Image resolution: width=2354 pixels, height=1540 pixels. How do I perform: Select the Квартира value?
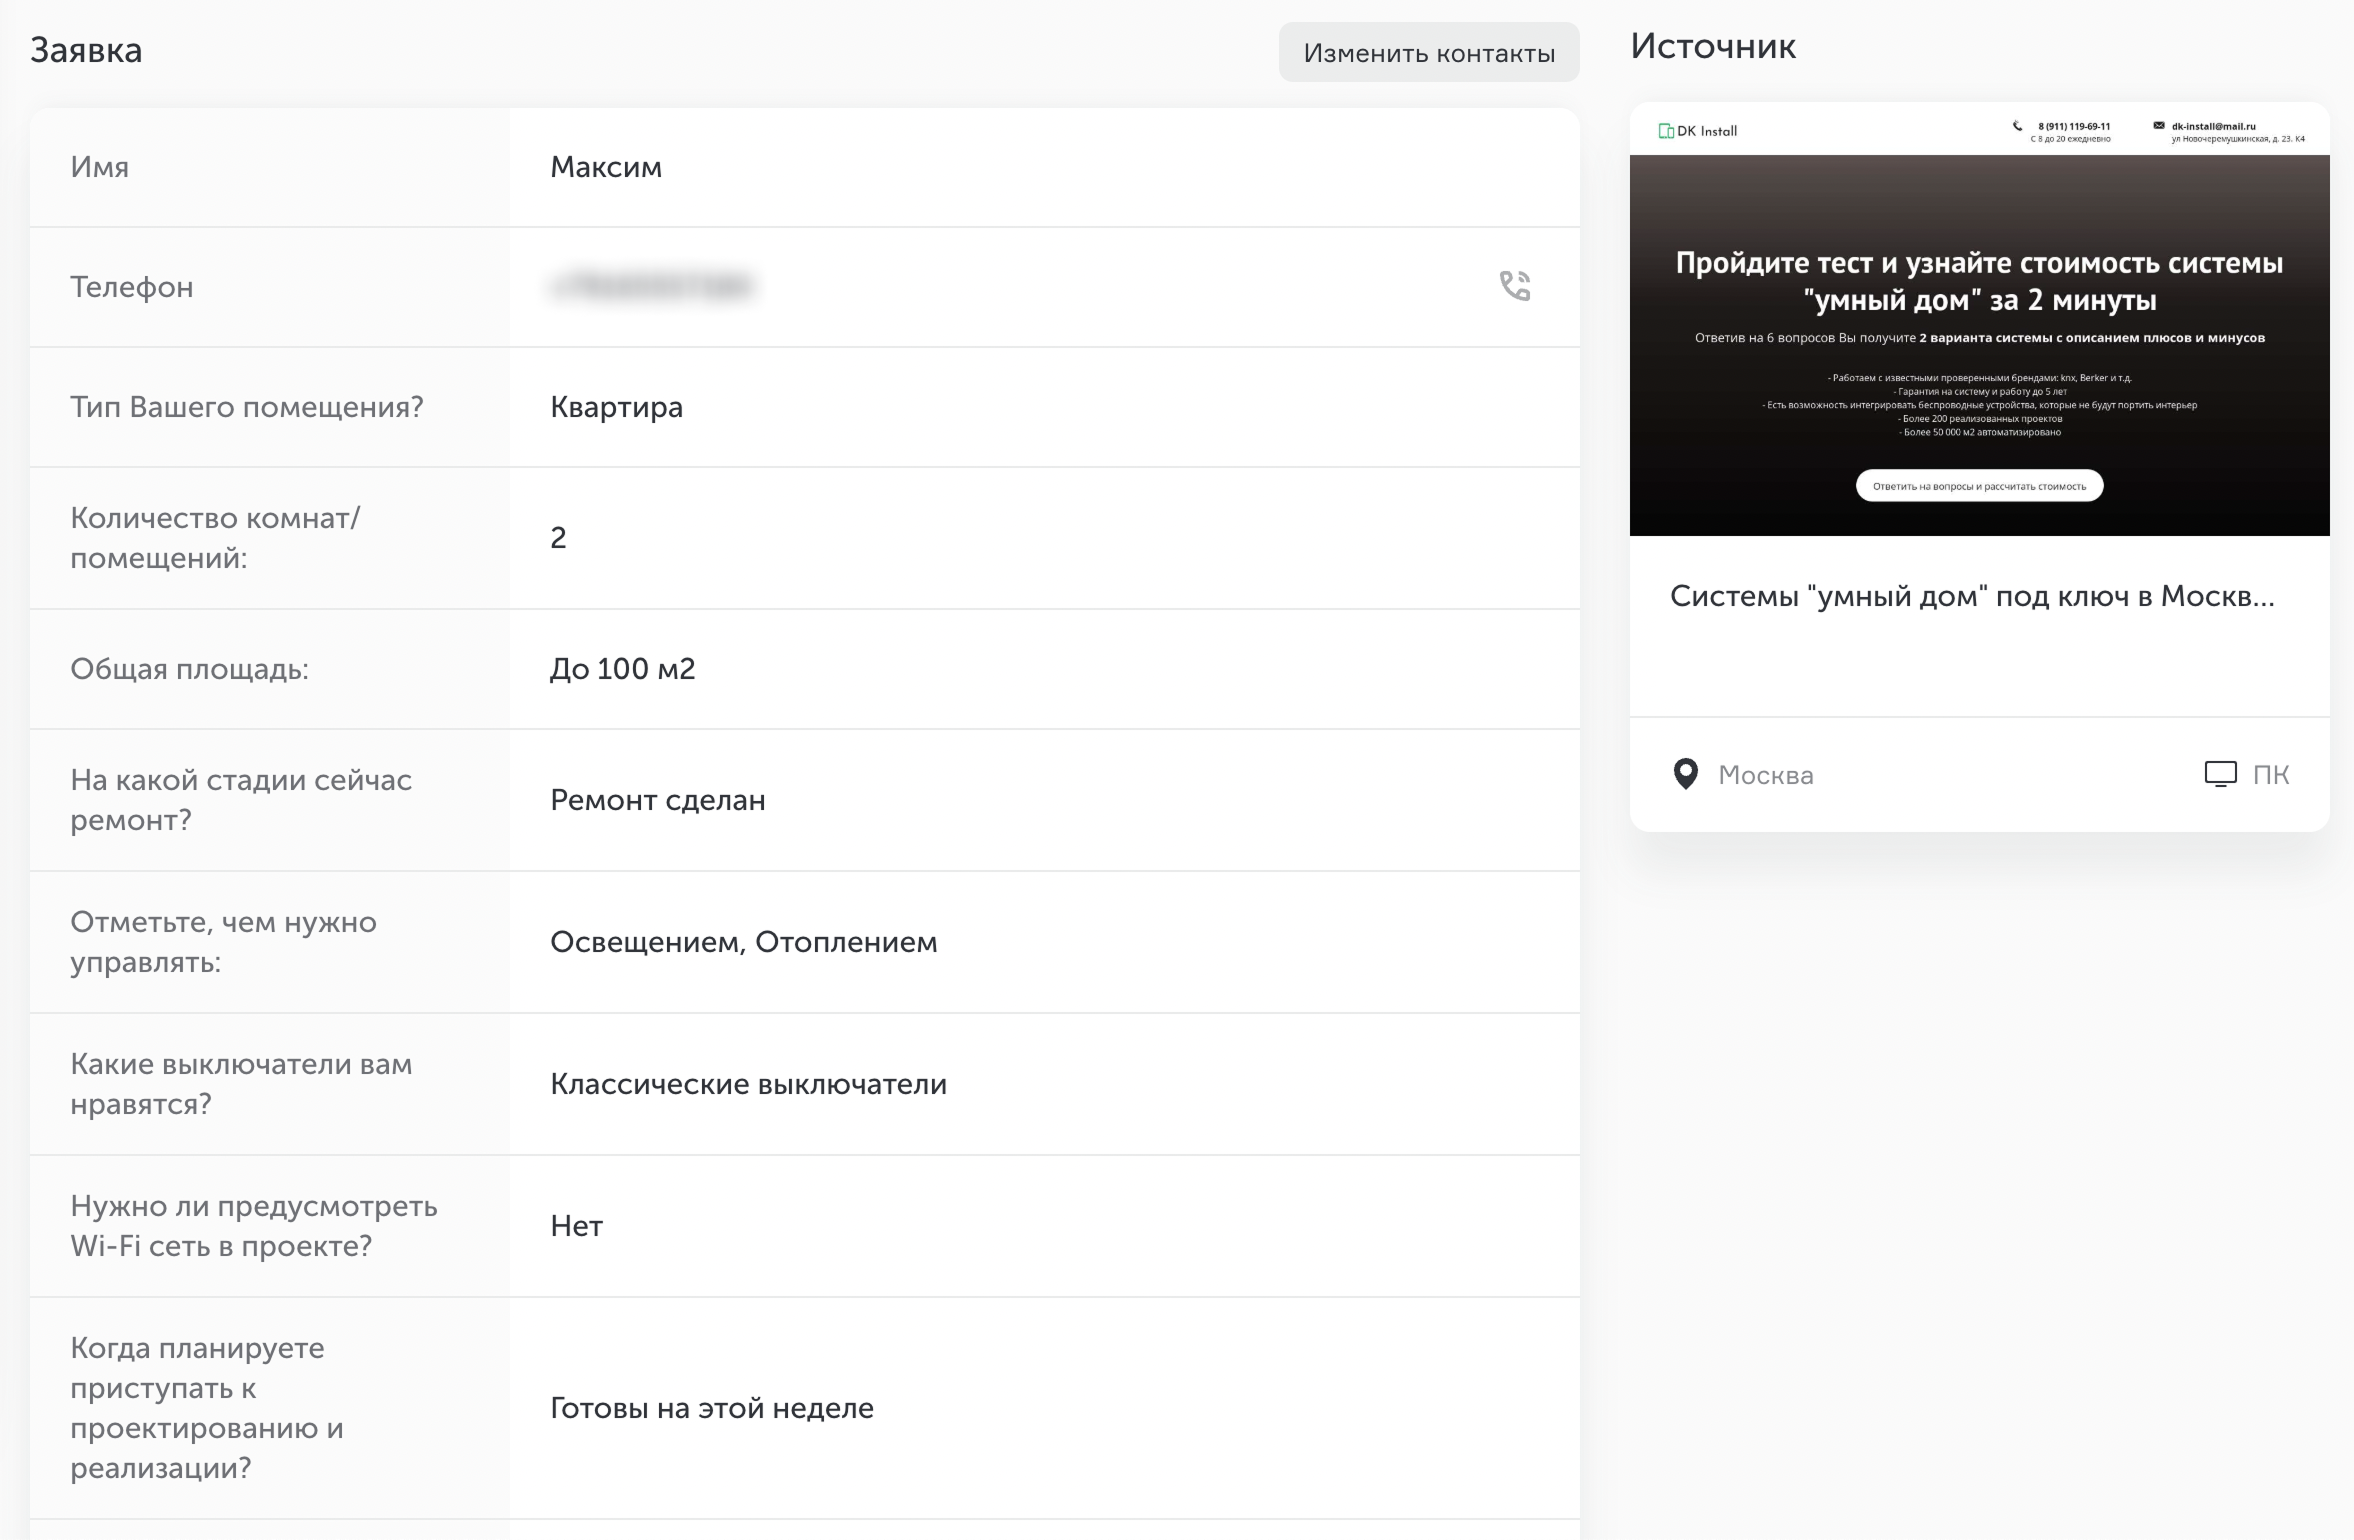click(616, 407)
